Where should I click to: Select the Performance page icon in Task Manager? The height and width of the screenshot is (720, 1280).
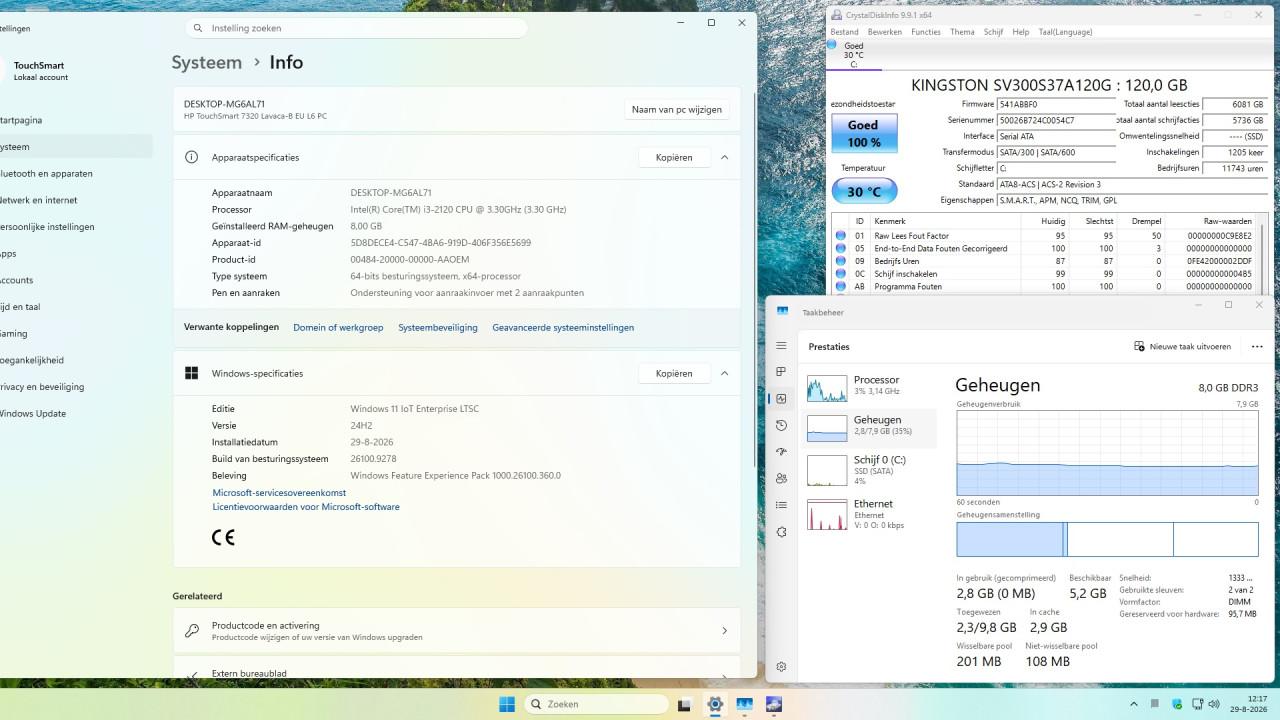[x=781, y=398]
